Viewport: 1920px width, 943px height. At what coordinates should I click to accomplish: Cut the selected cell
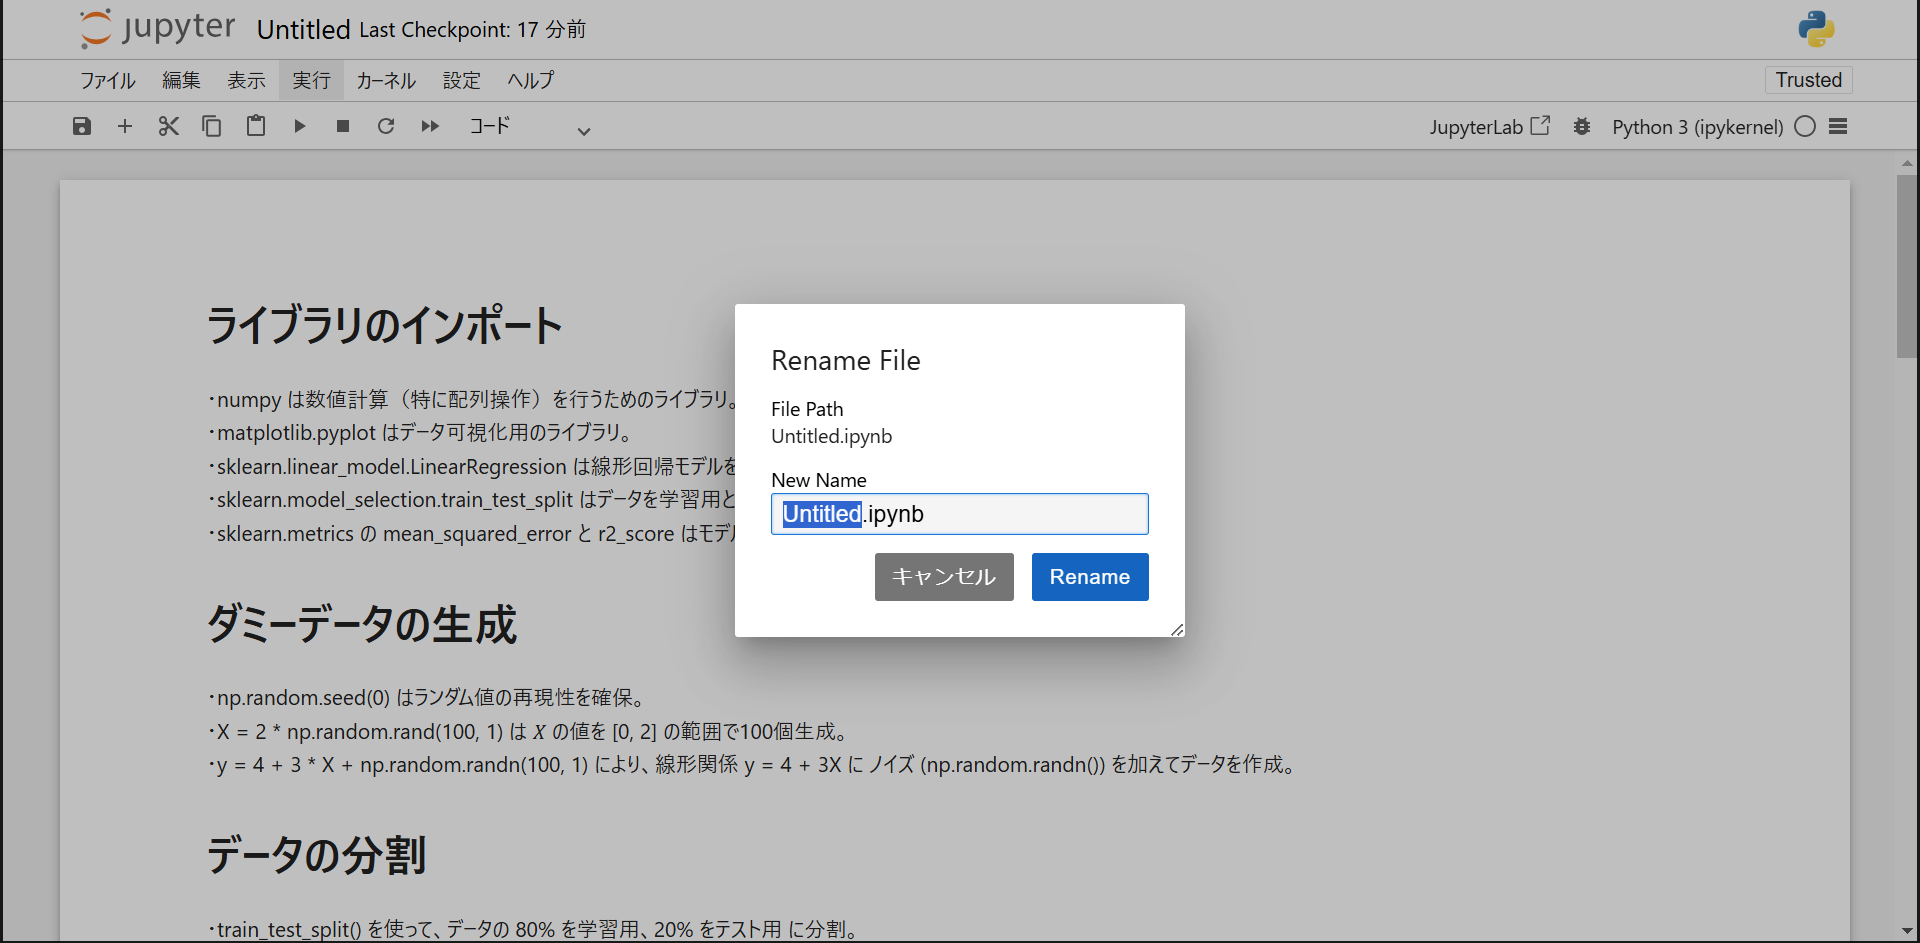168,126
